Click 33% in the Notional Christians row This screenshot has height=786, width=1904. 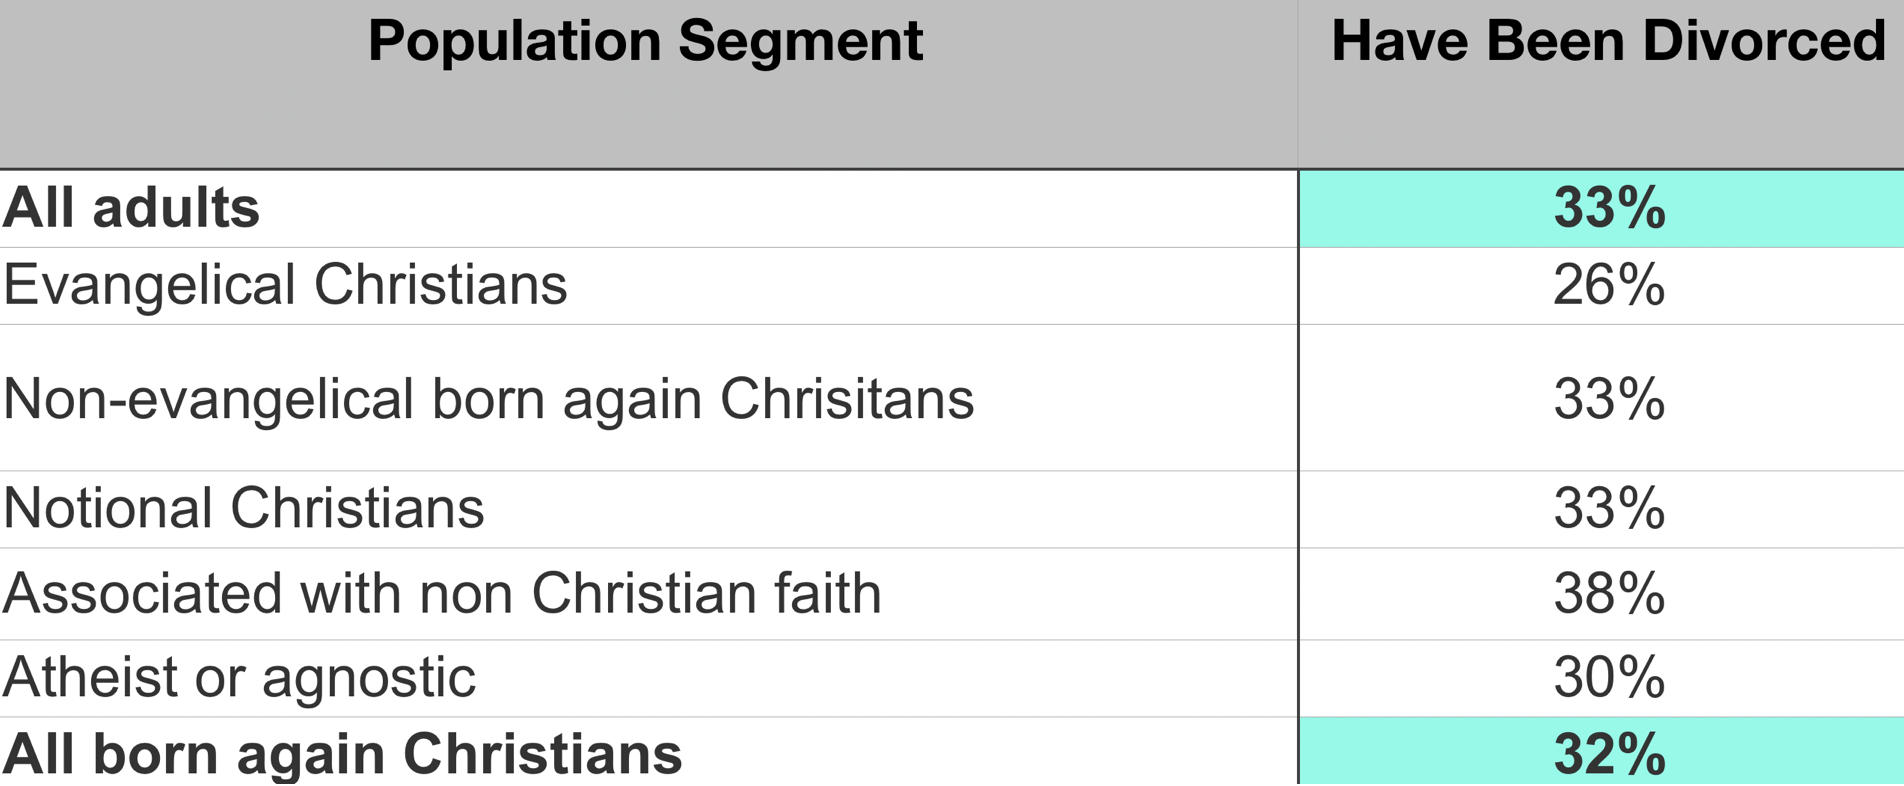pyautogui.click(x=1609, y=508)
